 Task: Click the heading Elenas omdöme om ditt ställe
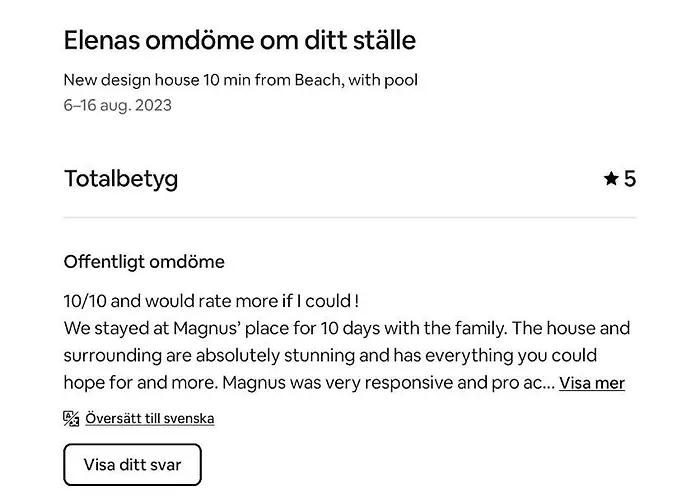pyautogui.click(x=239, y=40)
